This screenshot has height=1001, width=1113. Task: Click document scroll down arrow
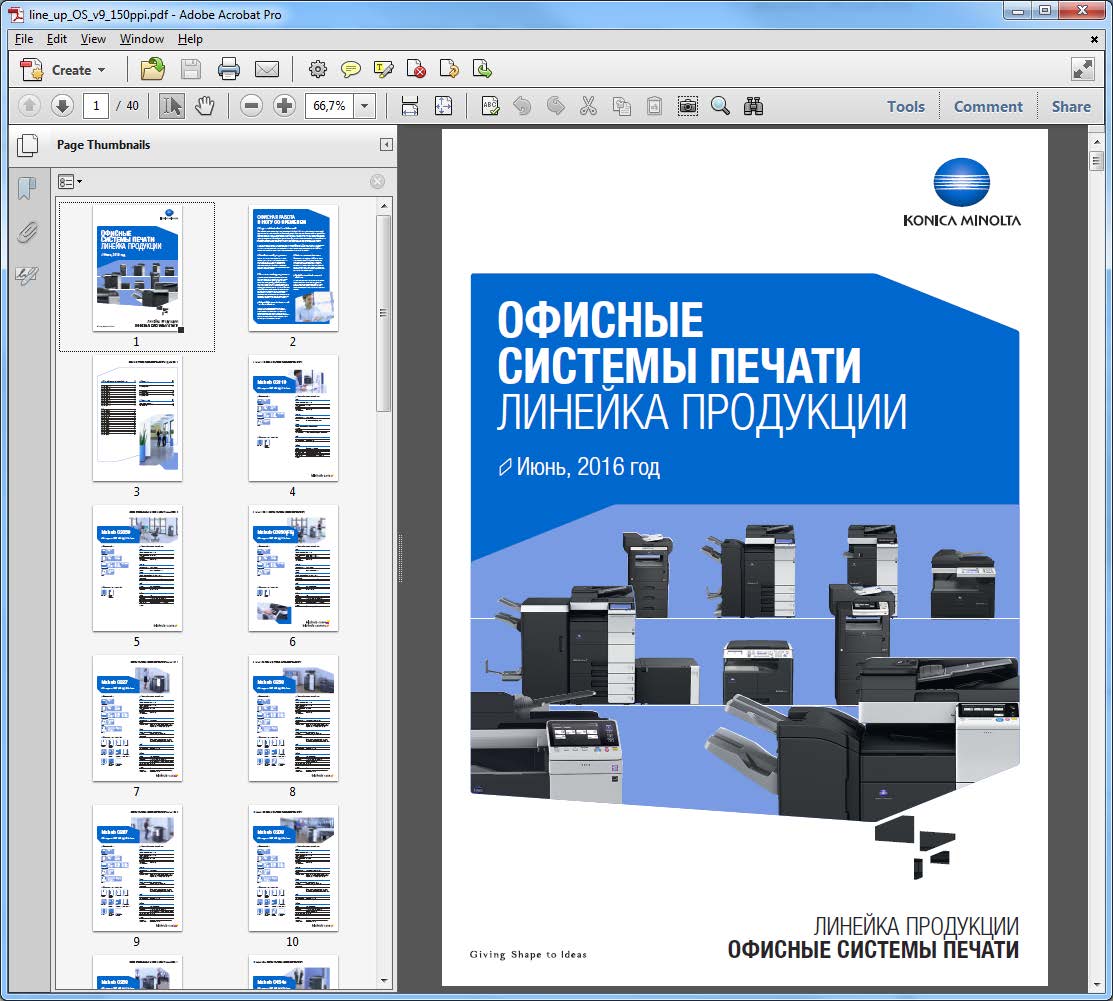(x=1097, y=985)
